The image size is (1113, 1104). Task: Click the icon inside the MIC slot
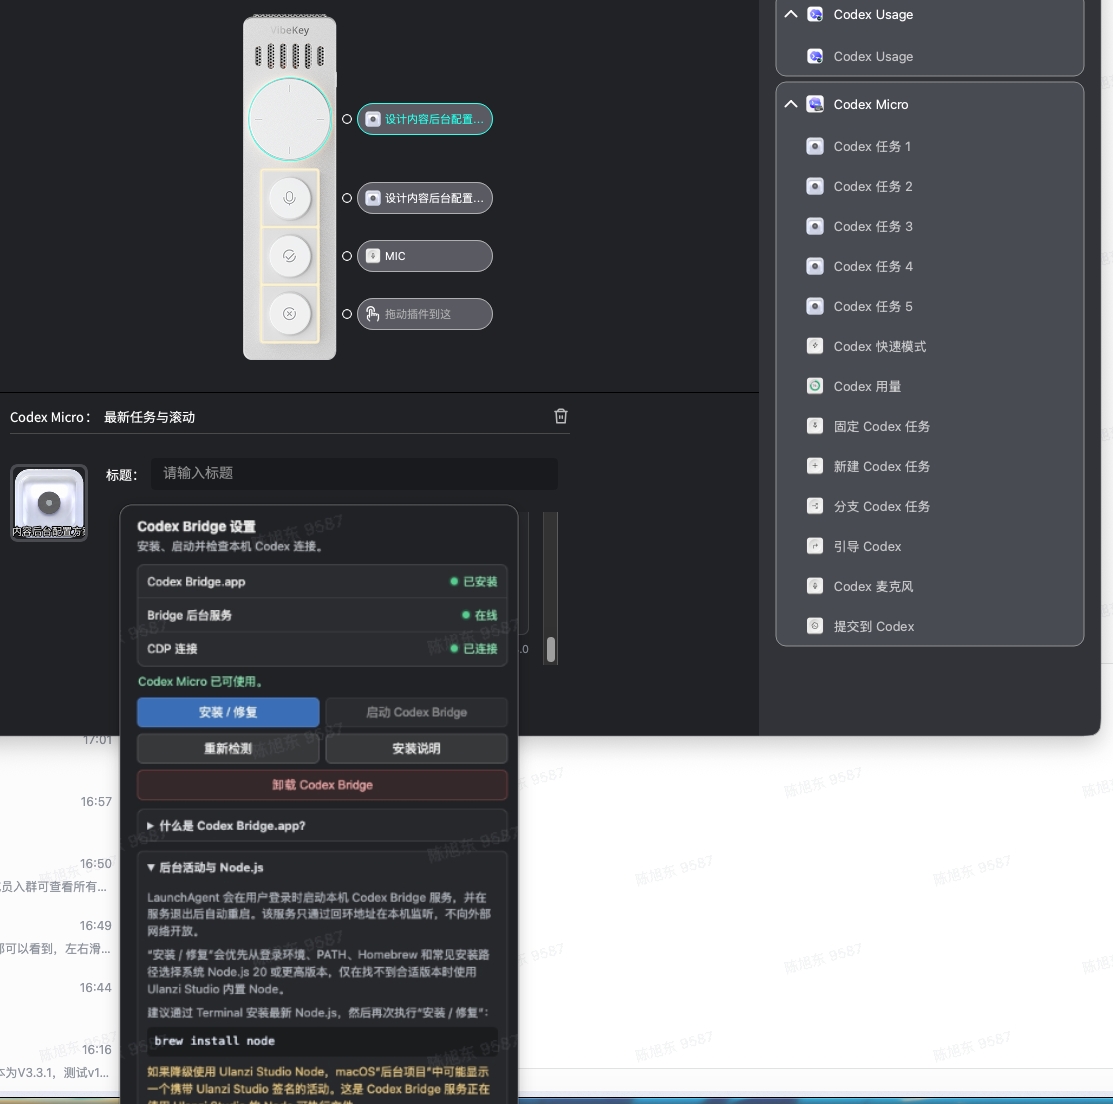(x=373, y=256)
